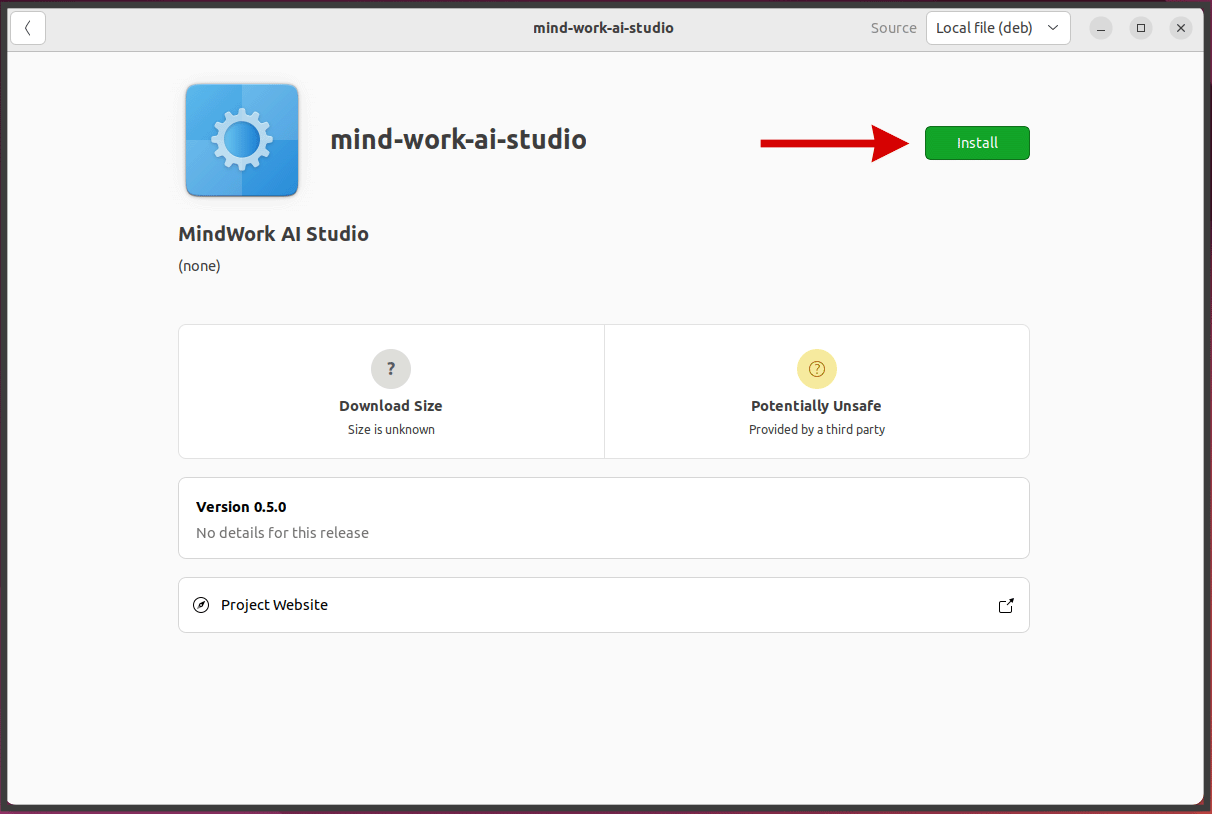
Task: Click the 'No details for this release' text
Action: coord(282,533)
